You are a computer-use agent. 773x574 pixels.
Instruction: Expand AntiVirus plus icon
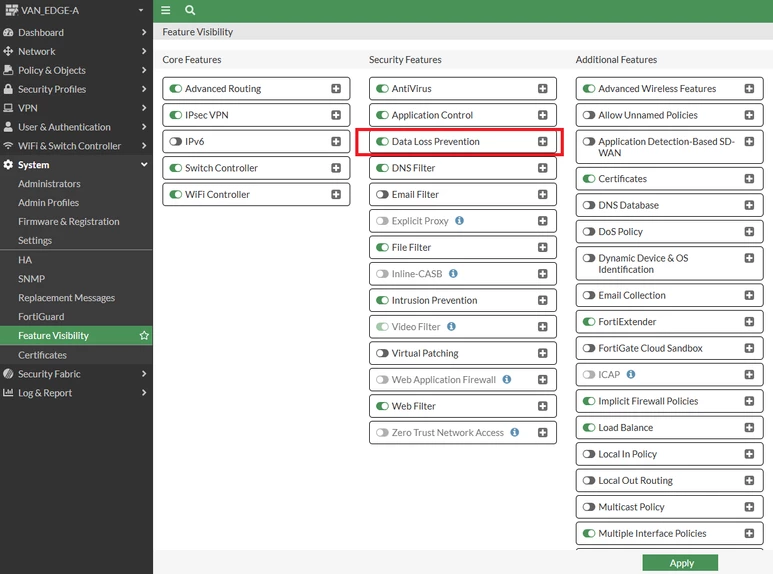click(543, 88)
